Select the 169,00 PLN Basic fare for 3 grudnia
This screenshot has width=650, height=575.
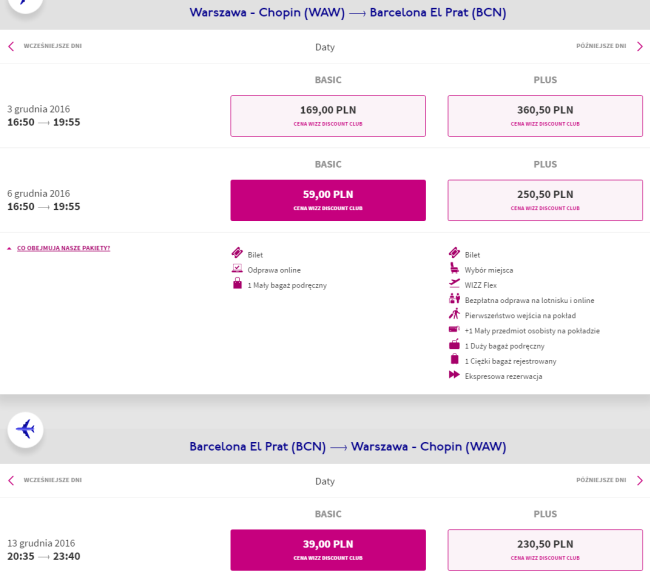(328, 116)
